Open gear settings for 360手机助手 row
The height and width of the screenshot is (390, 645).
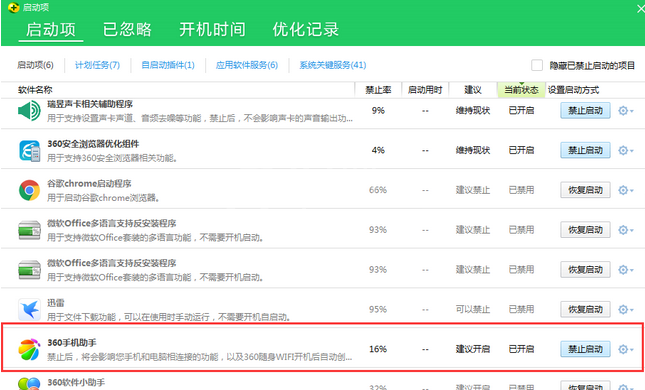[x=625, y=349]
